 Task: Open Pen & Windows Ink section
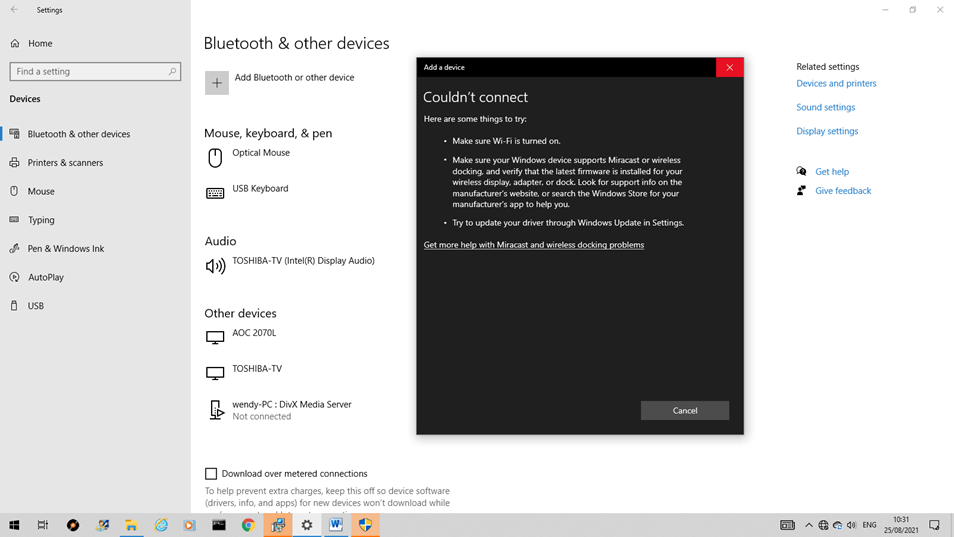point(66,248)
